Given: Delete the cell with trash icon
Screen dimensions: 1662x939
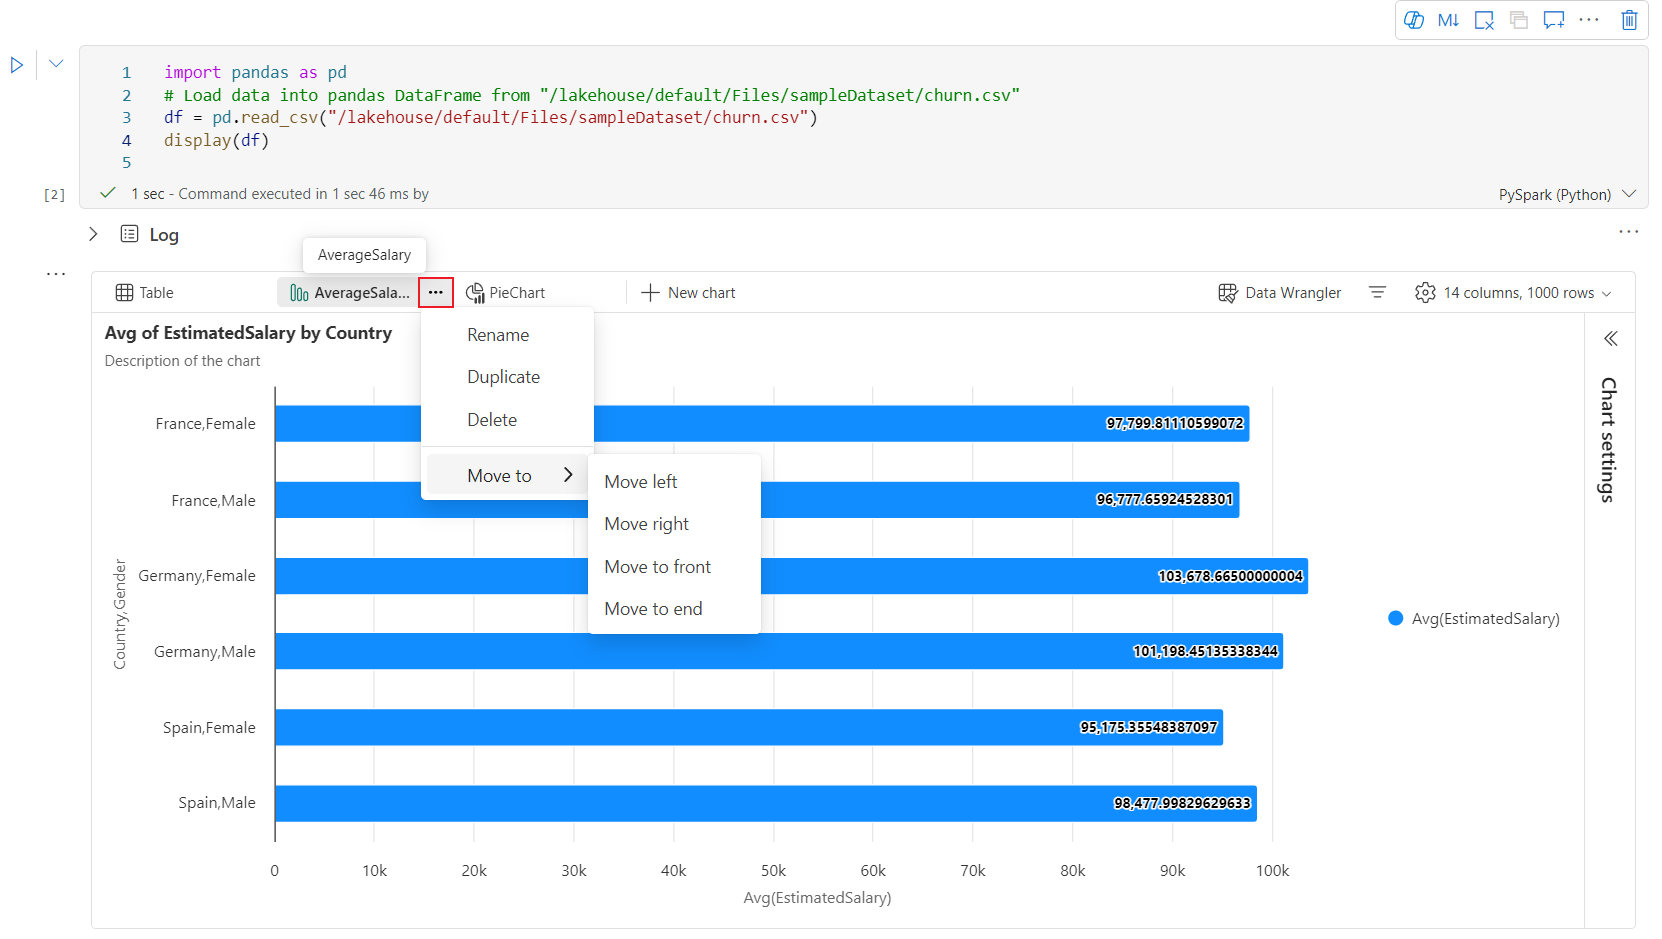Looking at the screenshot, I should tap(1629, 20).
